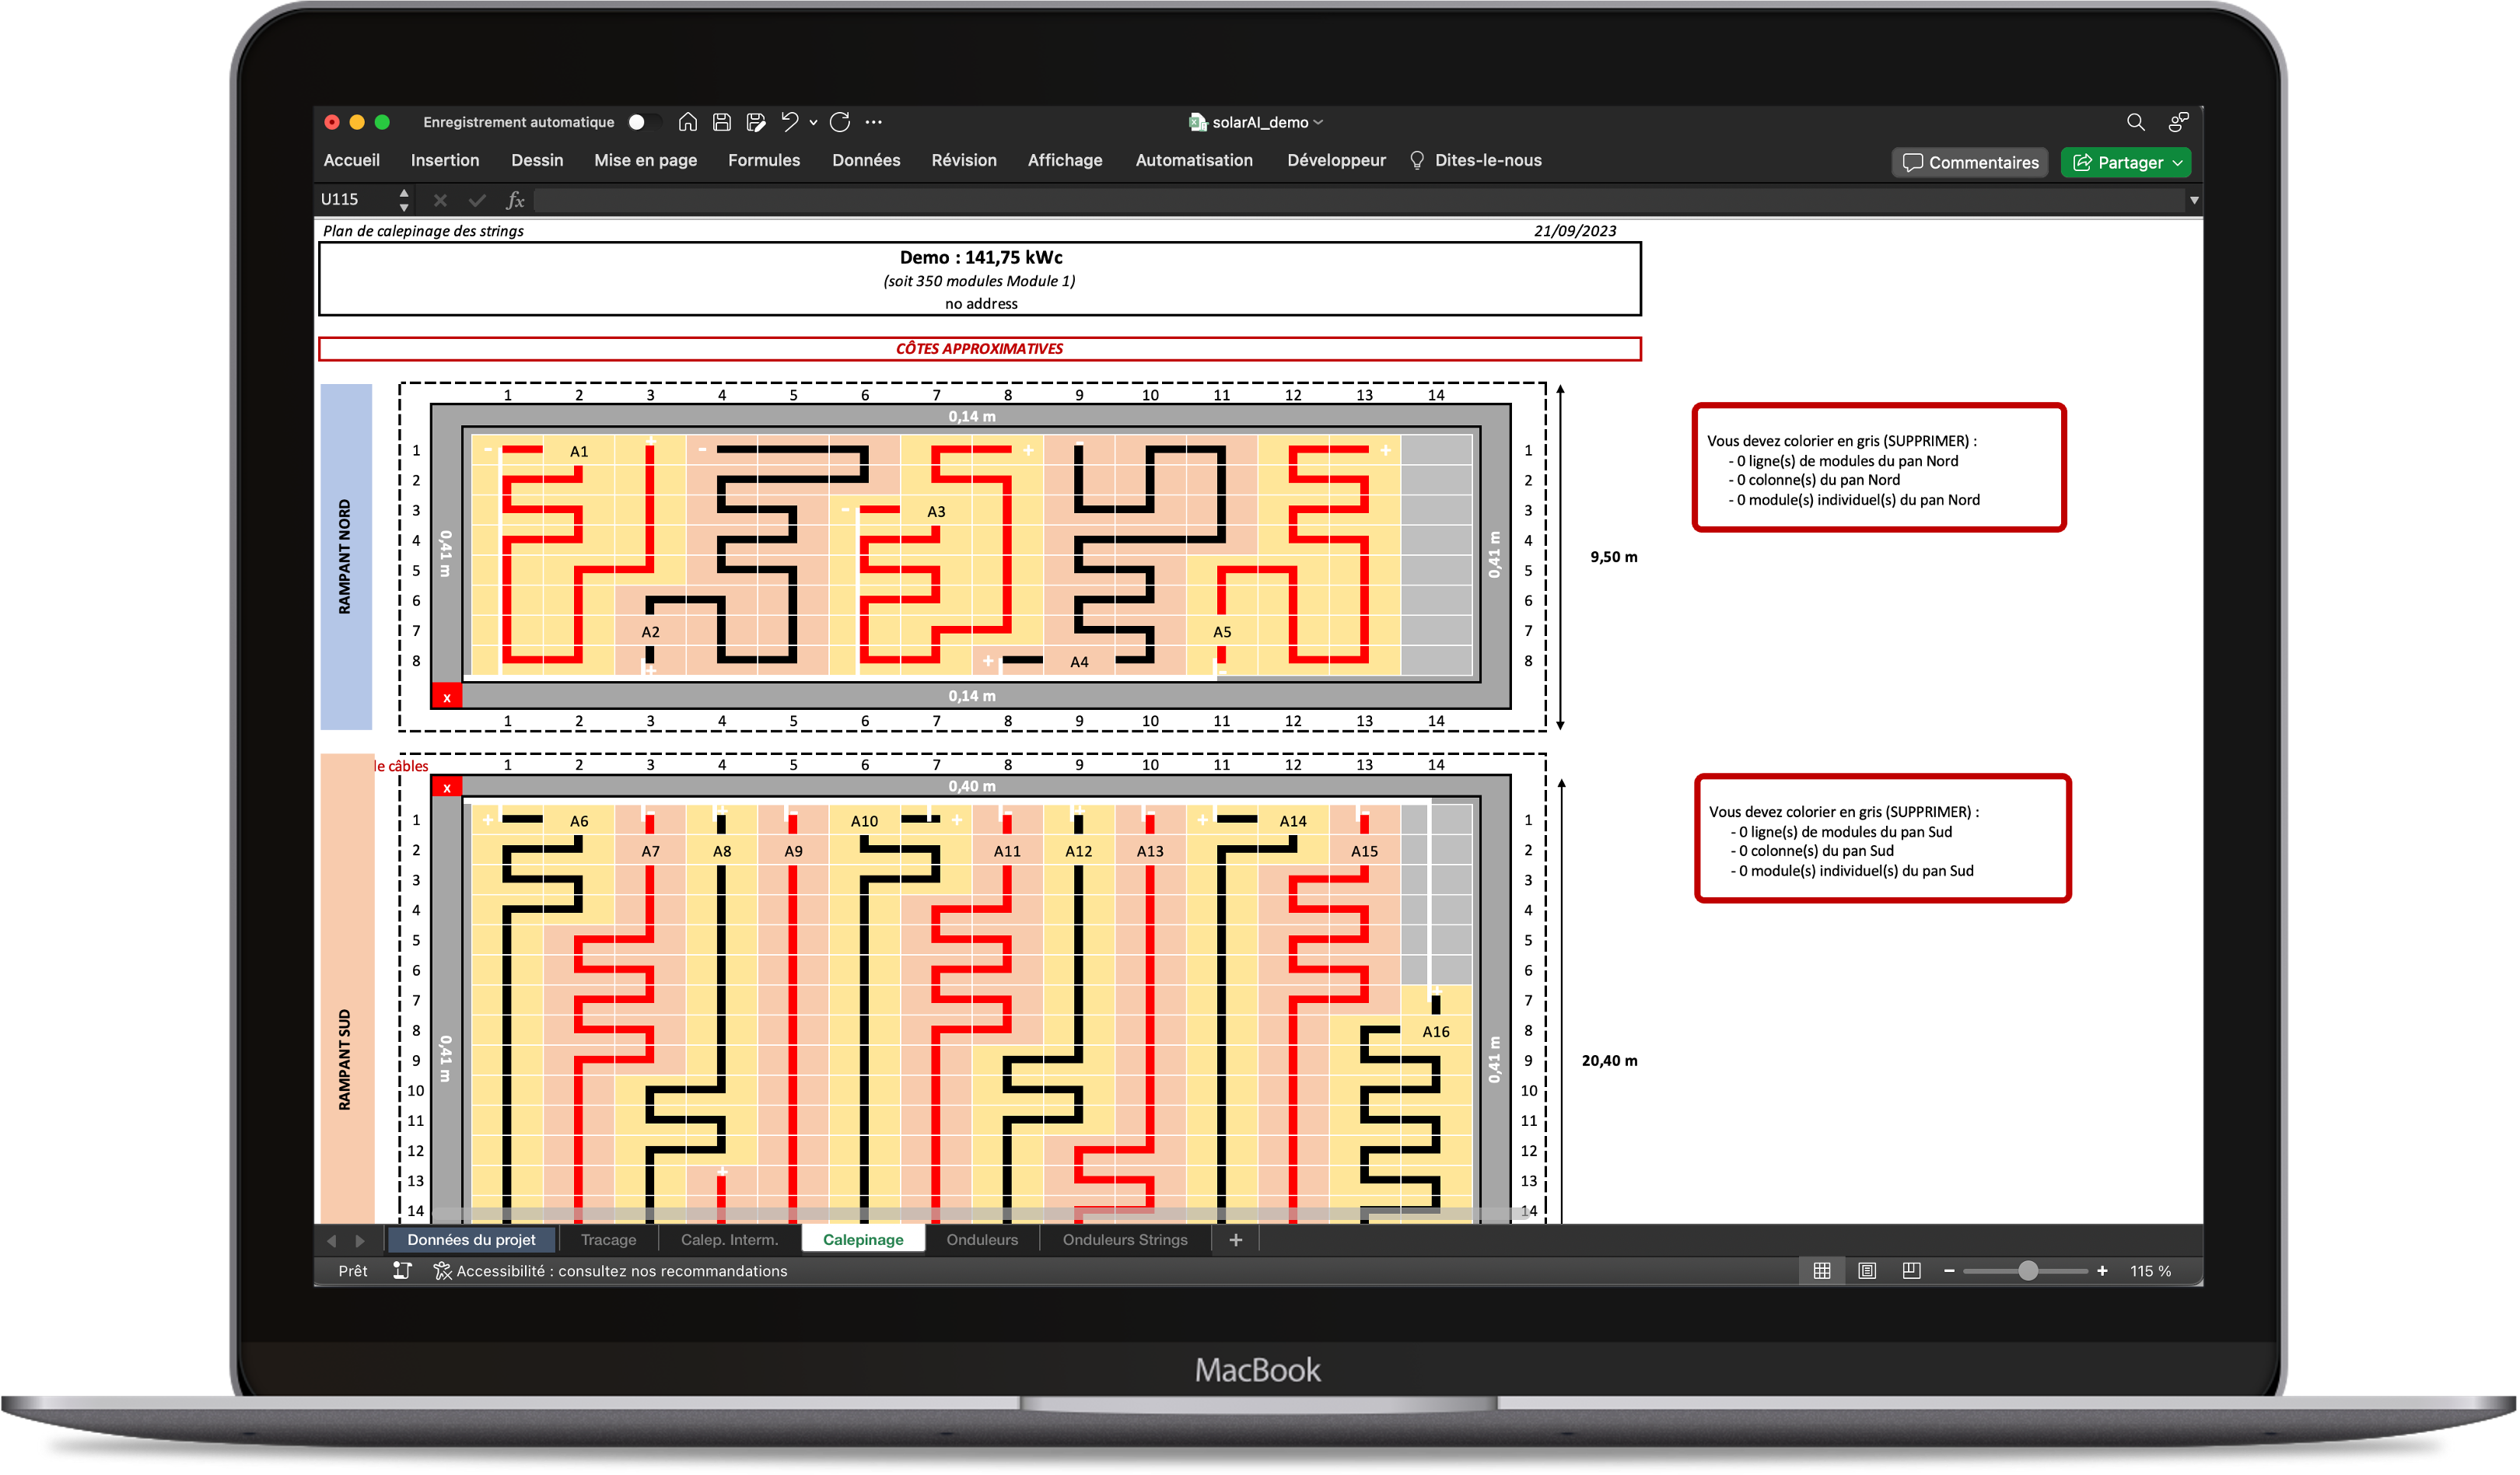This screenshot has height=1475, width=2520.
Task: Click the Dites-le-nous lightbulb search
Action: pos(1476,160)
